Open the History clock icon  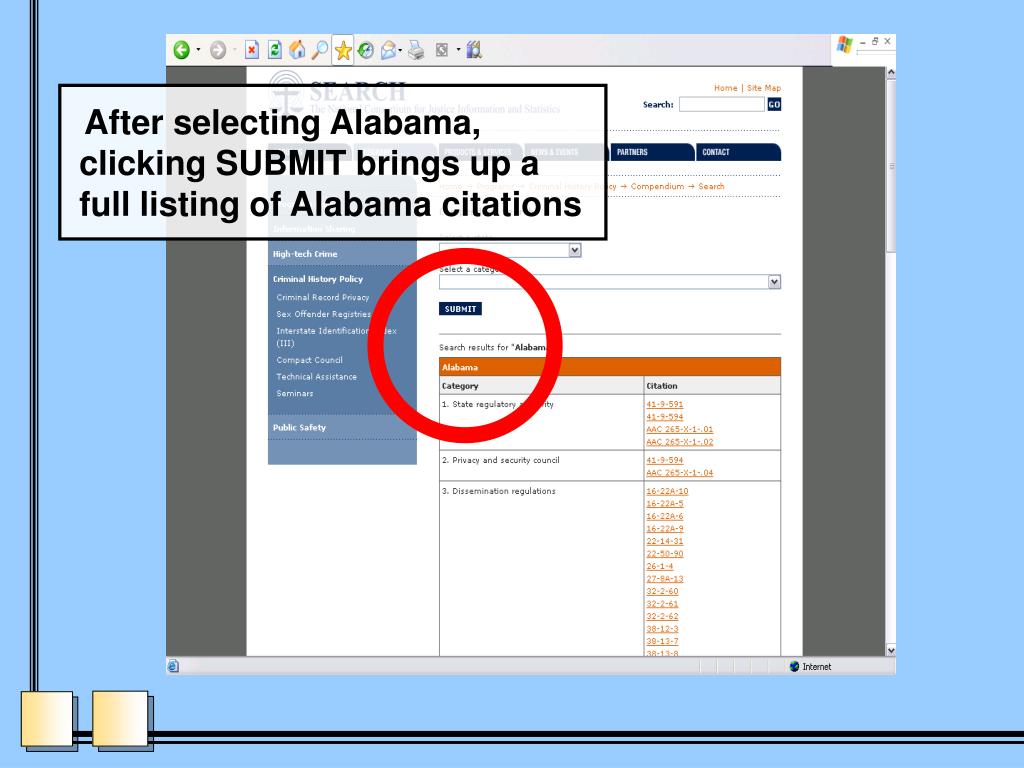366,50
